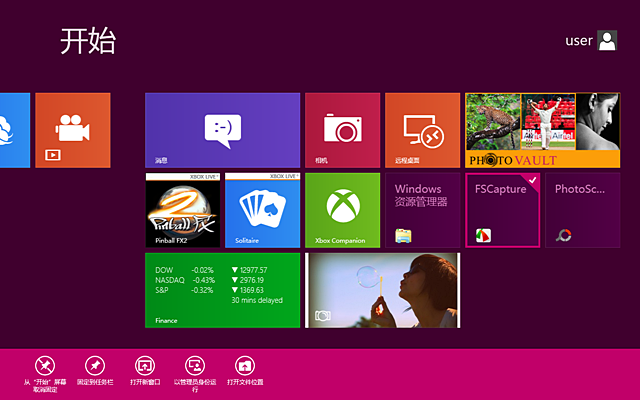Deselect the checked FSCapture tile
The width and height of the screenshot is (640, 400).
point(502,210)
